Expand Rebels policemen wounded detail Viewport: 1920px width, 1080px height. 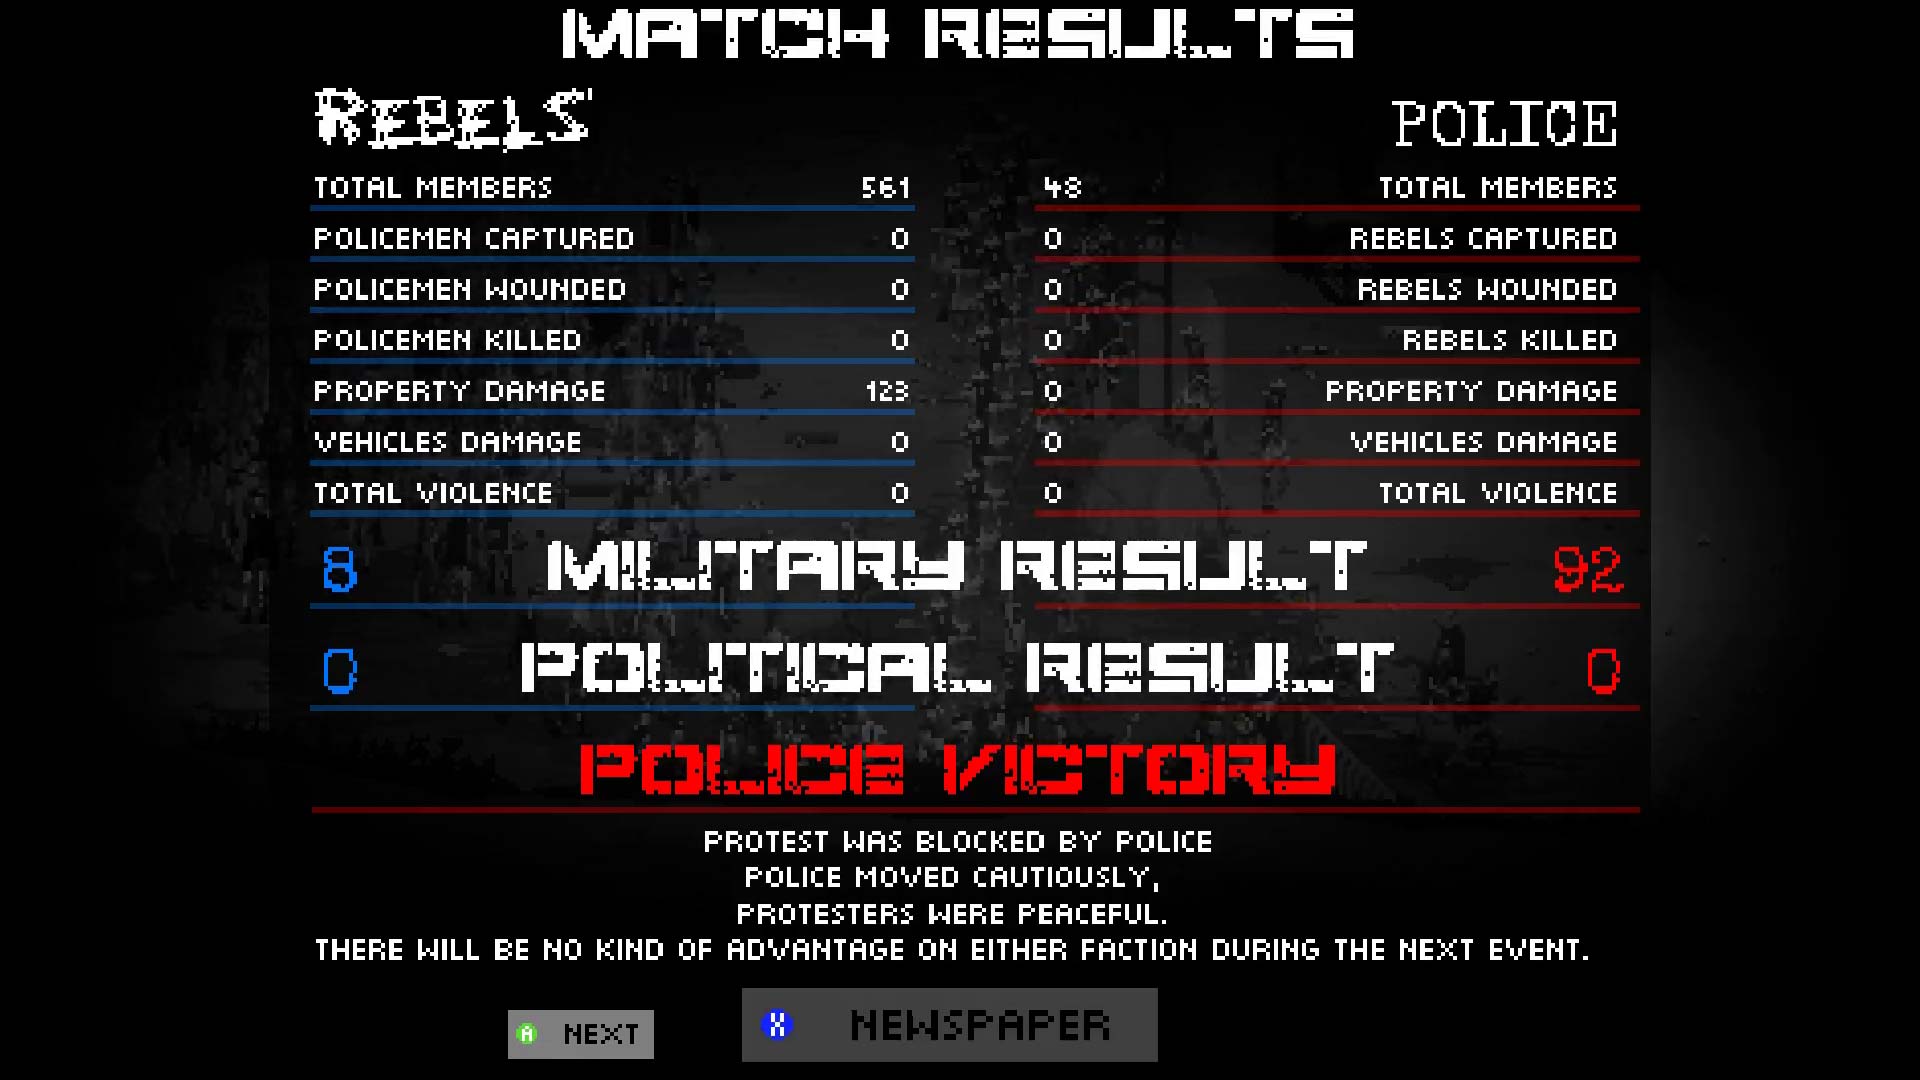(x=609, y=289)
